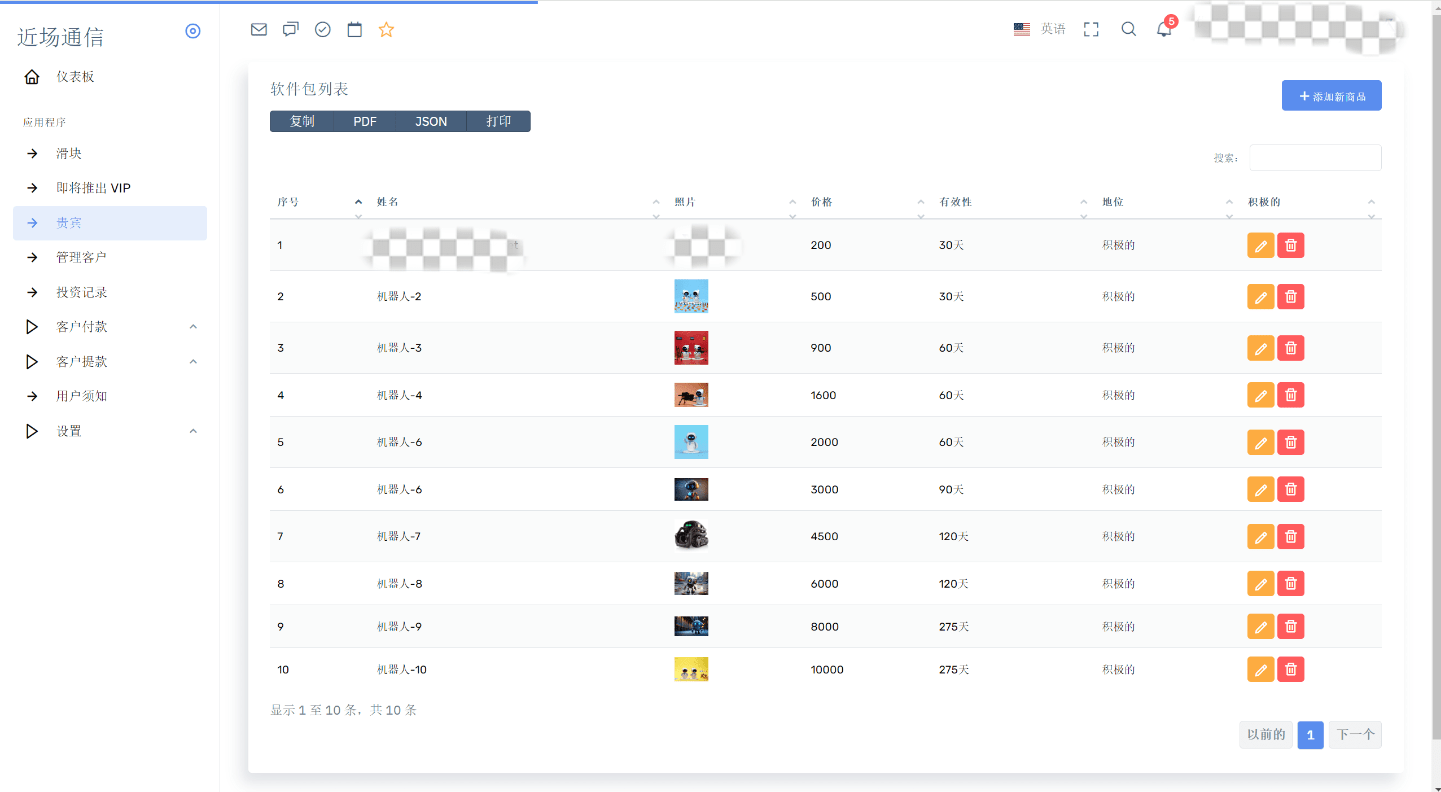
Task: Edit the 机器人-7 row
Action: click(x=1261, y=536)
